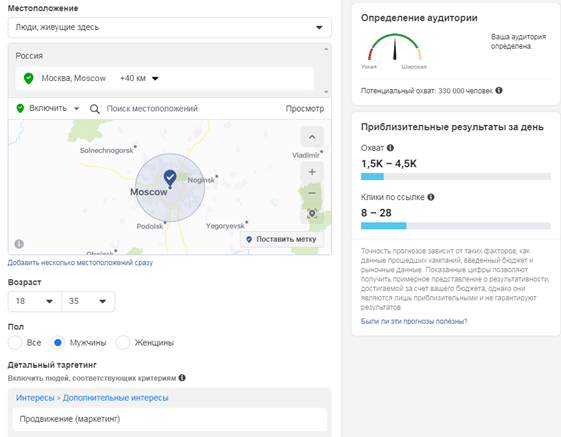
Task: Click the Просмотр button
Action: 305,108
